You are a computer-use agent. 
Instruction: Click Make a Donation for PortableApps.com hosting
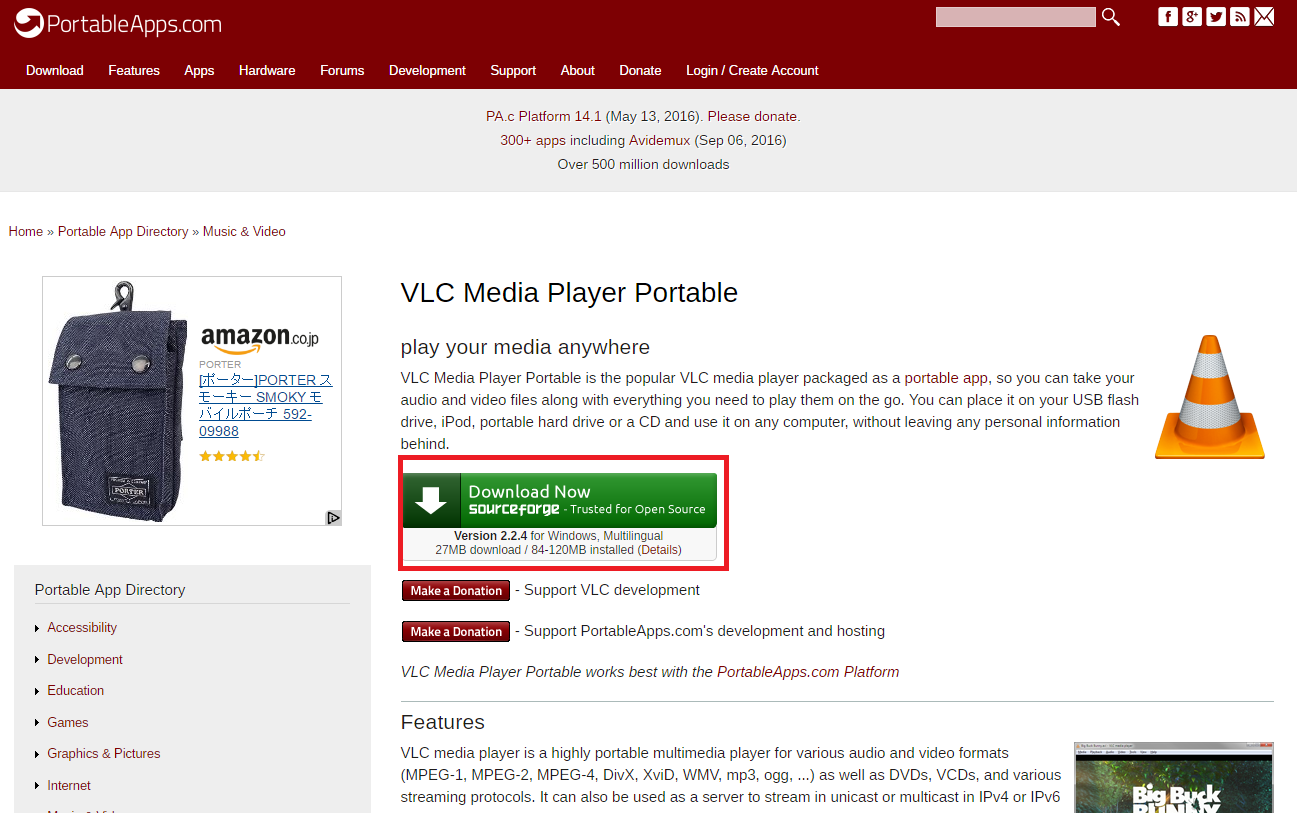(456, 631)
